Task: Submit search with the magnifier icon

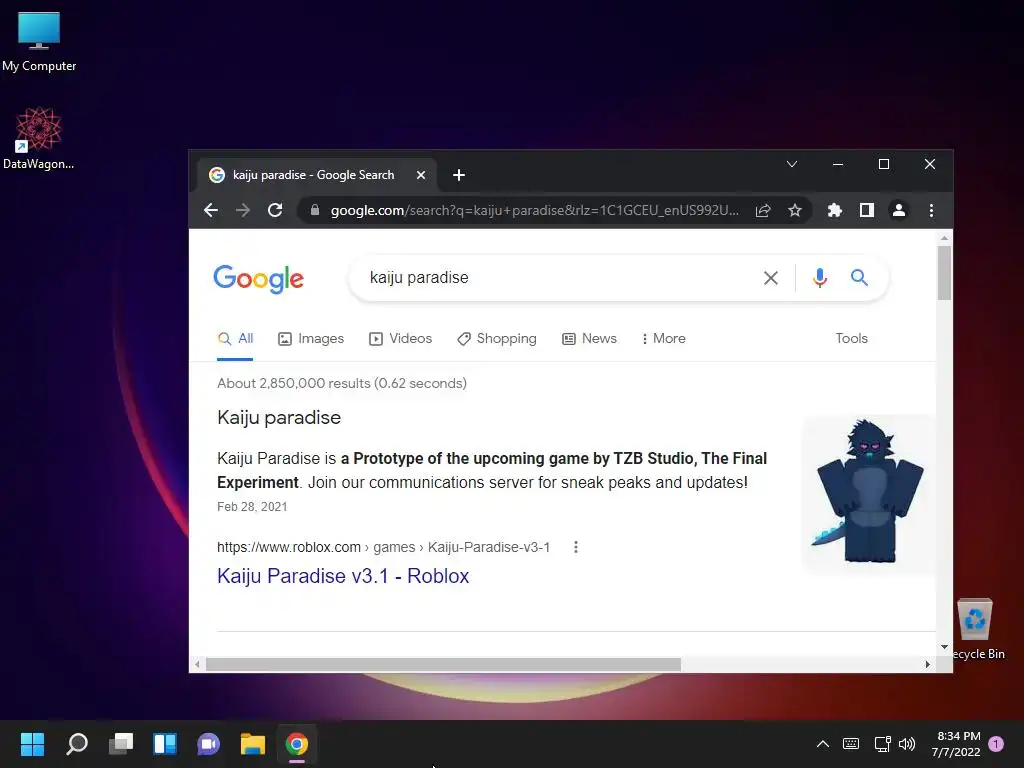Action: pos(859,278)
